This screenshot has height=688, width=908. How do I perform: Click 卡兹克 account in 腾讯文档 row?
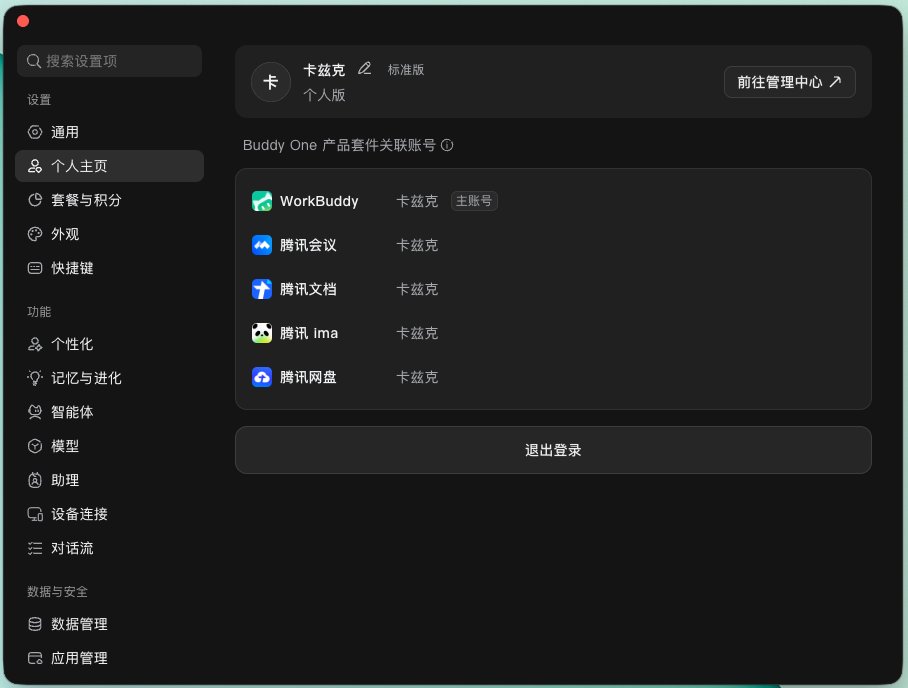pyautogui.click(x=417, y=289)
